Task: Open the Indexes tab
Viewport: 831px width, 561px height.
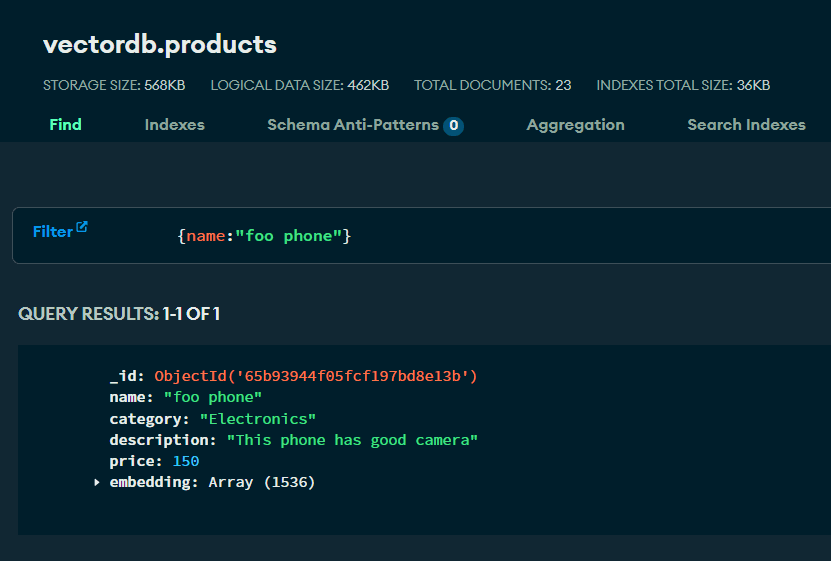Action: [174, 125]
